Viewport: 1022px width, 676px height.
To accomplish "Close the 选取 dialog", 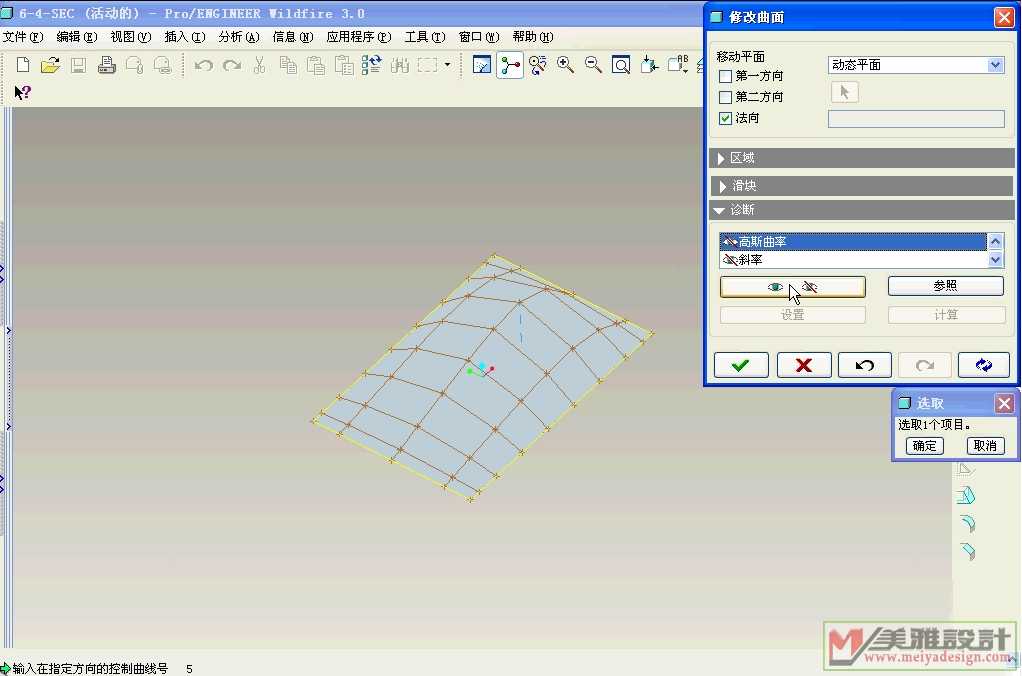I will 1004,404.
